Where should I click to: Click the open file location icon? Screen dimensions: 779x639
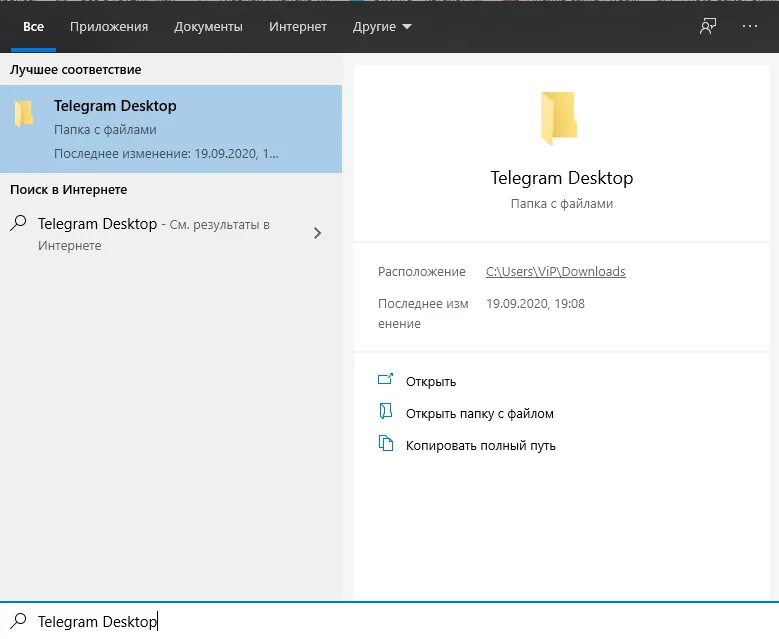coord(386,411)
